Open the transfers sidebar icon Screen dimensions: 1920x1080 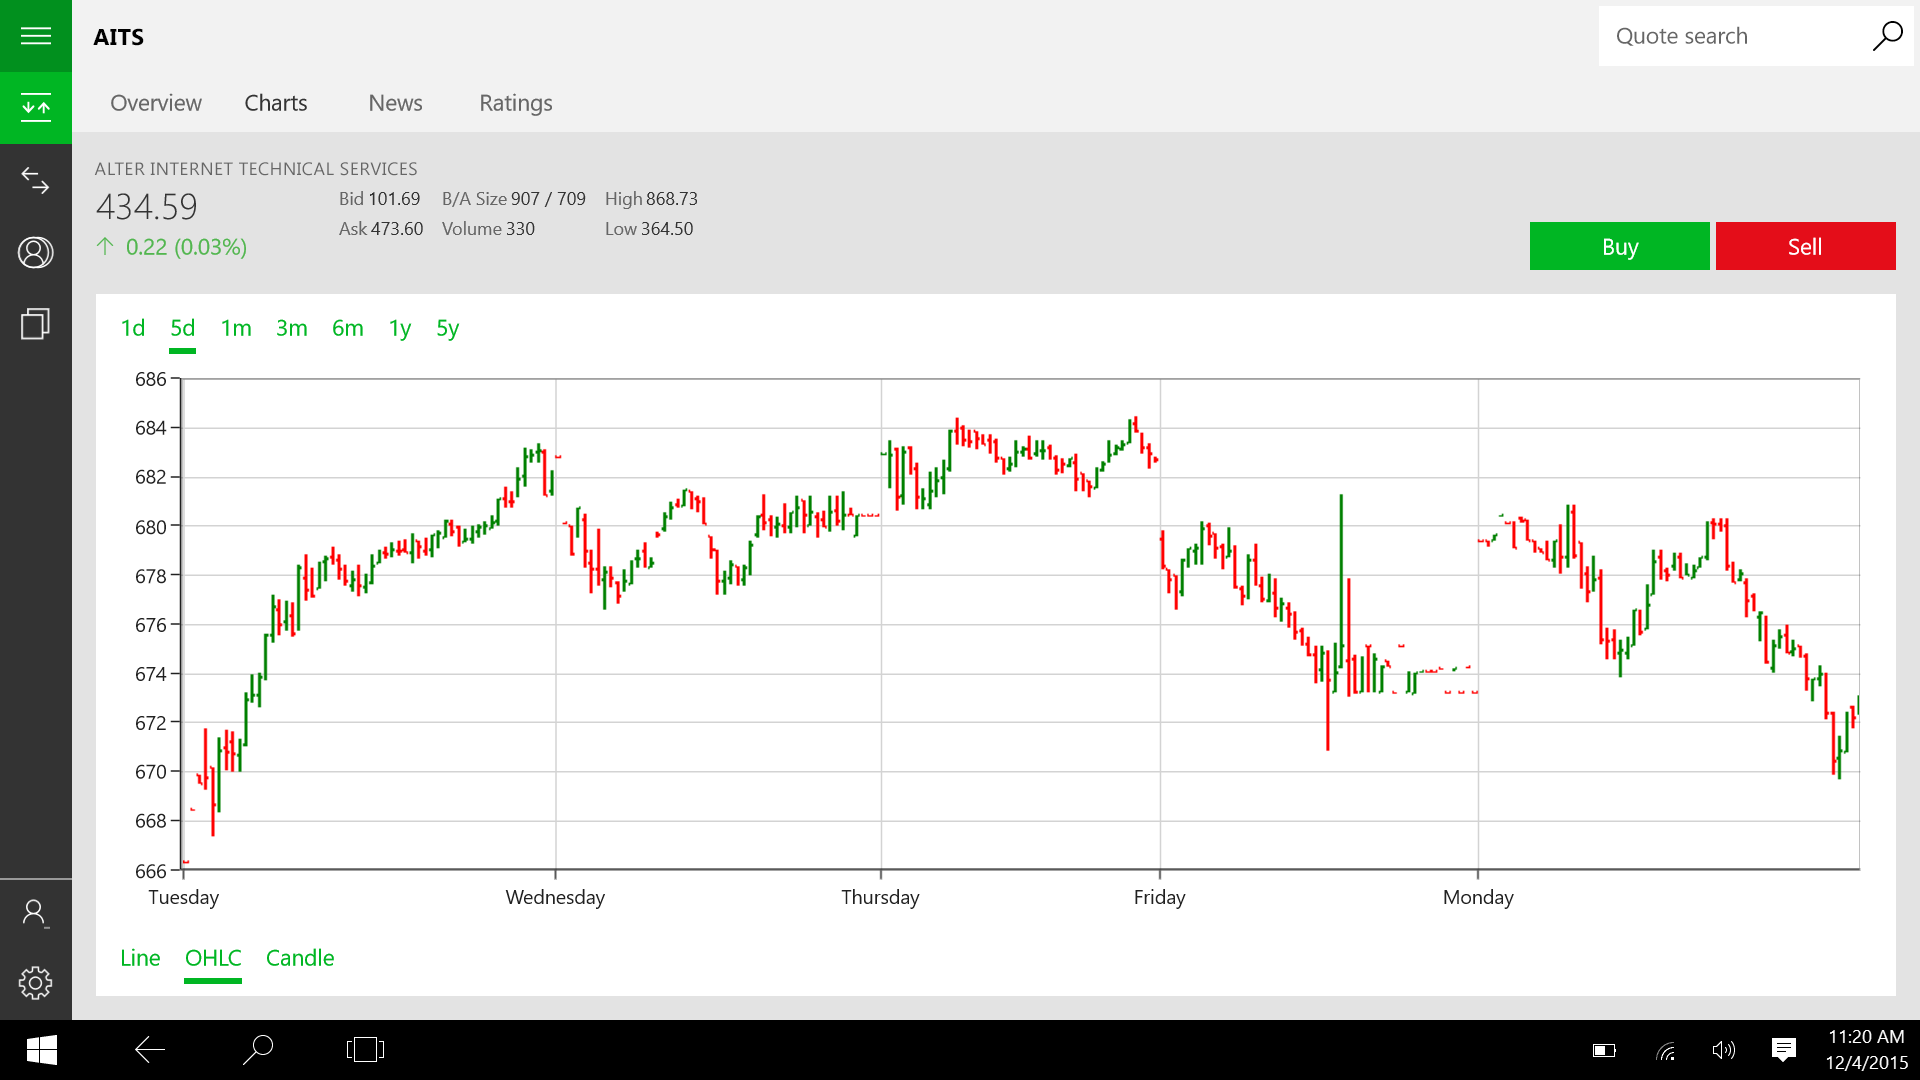tap(36, 181)
